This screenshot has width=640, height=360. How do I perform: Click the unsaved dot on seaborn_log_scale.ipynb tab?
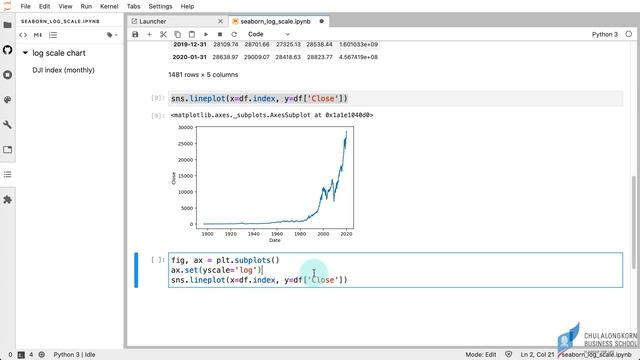322,21
